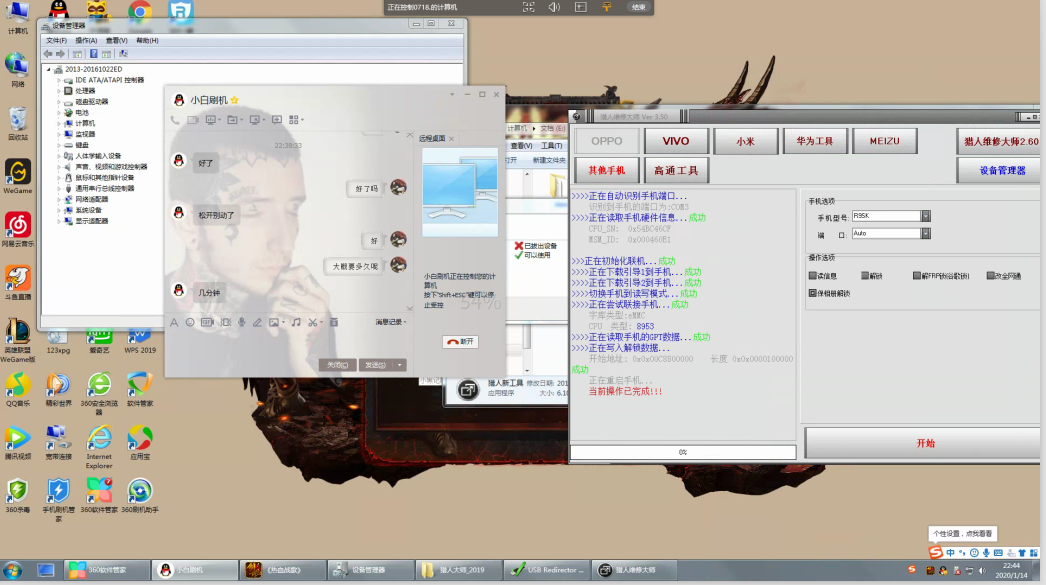This screenshot has height=585, width=1046.
Task: Open the port Auto dropdown
Action: coord(925,233)
